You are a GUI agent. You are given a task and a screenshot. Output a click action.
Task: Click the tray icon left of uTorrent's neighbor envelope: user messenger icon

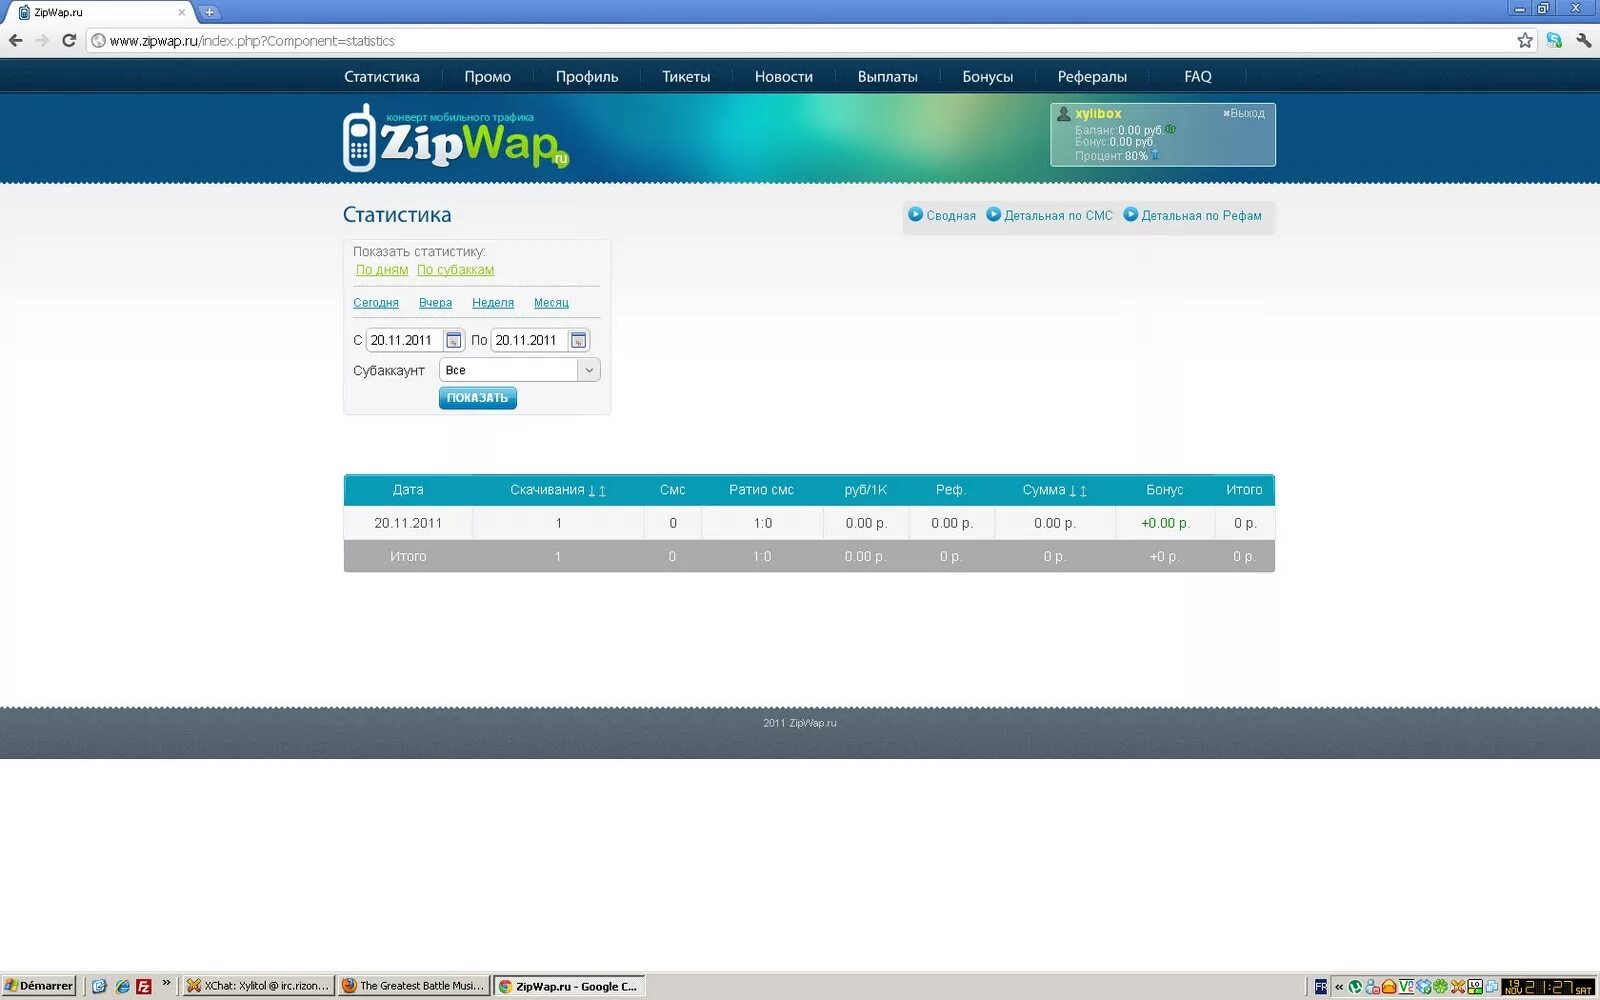[1372, 987]
